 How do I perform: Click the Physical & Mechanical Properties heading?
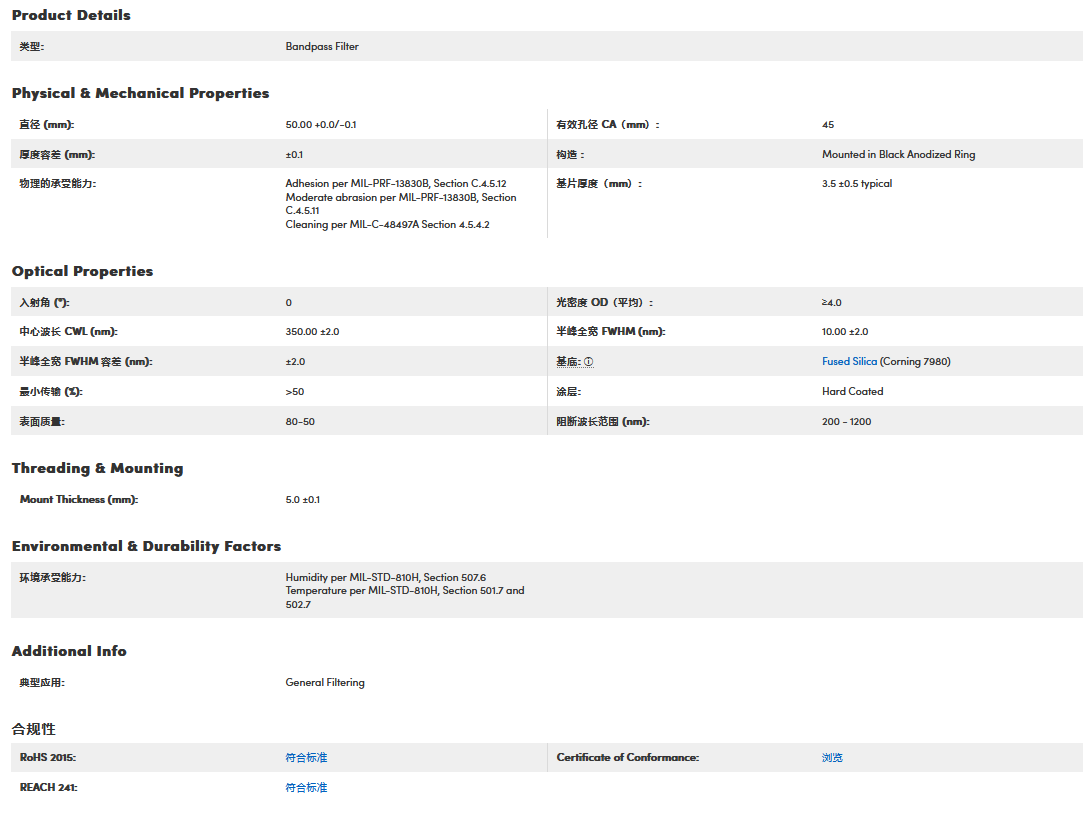140,93
